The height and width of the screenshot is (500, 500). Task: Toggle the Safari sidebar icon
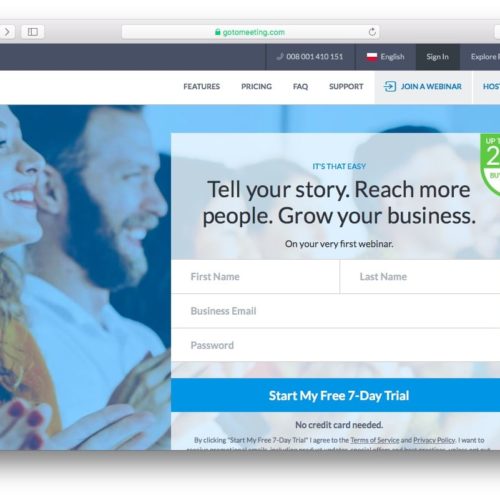pos(33,32)
